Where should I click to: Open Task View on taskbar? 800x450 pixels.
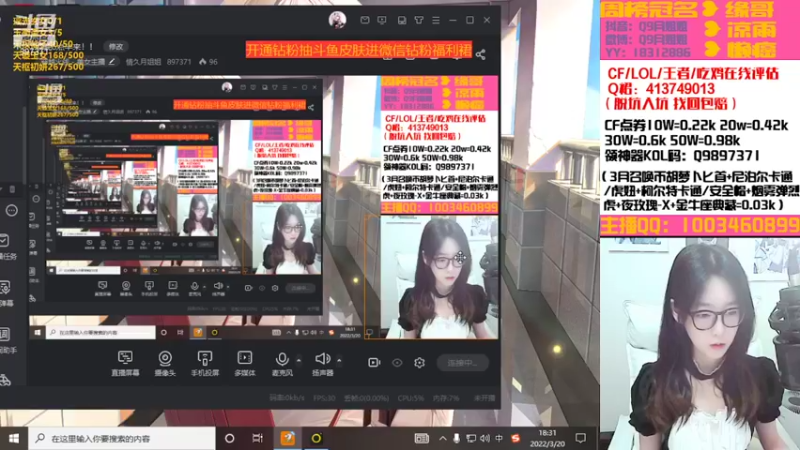pyautogui.click(x=258, y=438)
